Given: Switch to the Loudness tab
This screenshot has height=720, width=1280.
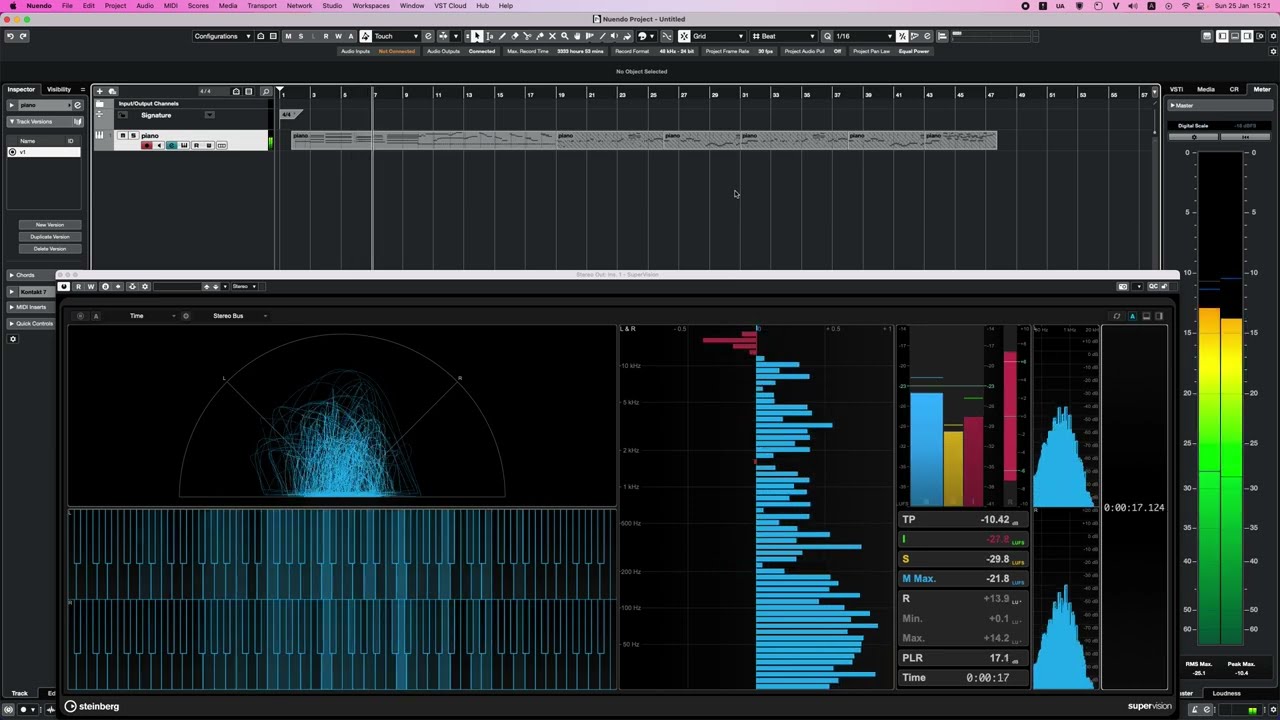Looking at the screenshot, I should click(x=1227, y=693).
